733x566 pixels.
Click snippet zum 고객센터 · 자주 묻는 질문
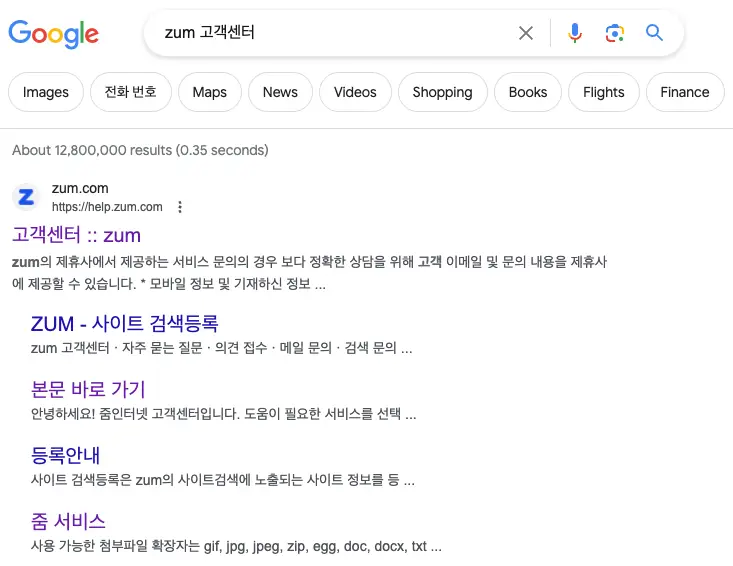222,348
